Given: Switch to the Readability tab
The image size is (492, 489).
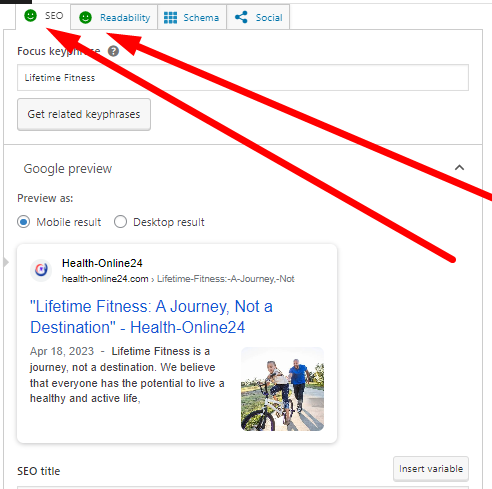Looking at the screenshot, I should (114, 17).
